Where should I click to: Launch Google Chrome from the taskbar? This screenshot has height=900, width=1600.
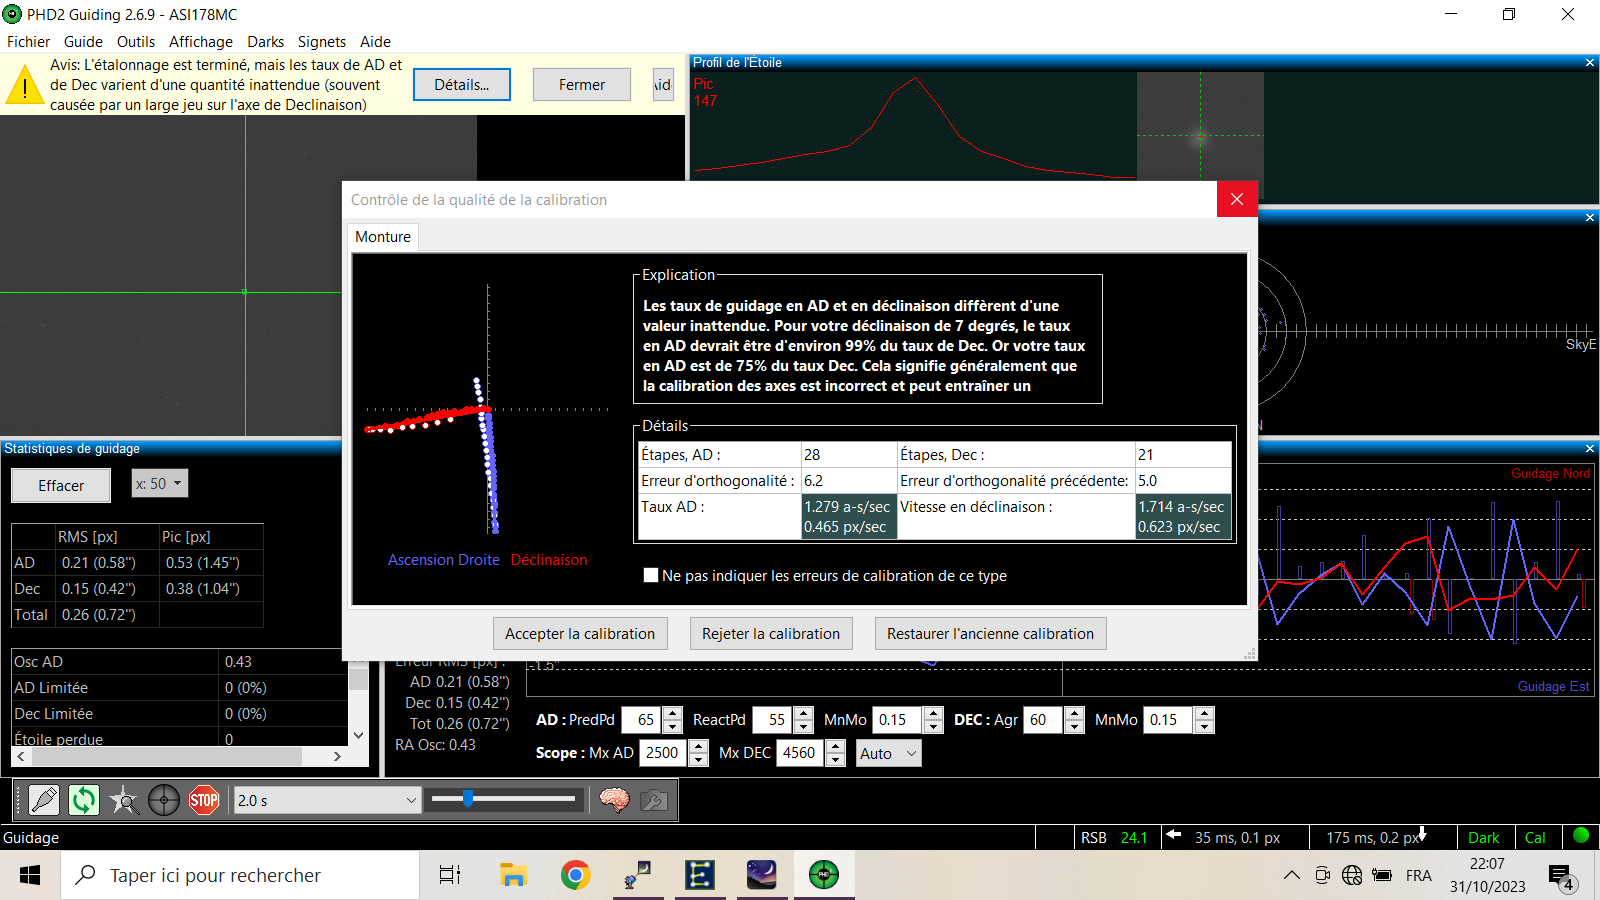click(x=575, y=875)
